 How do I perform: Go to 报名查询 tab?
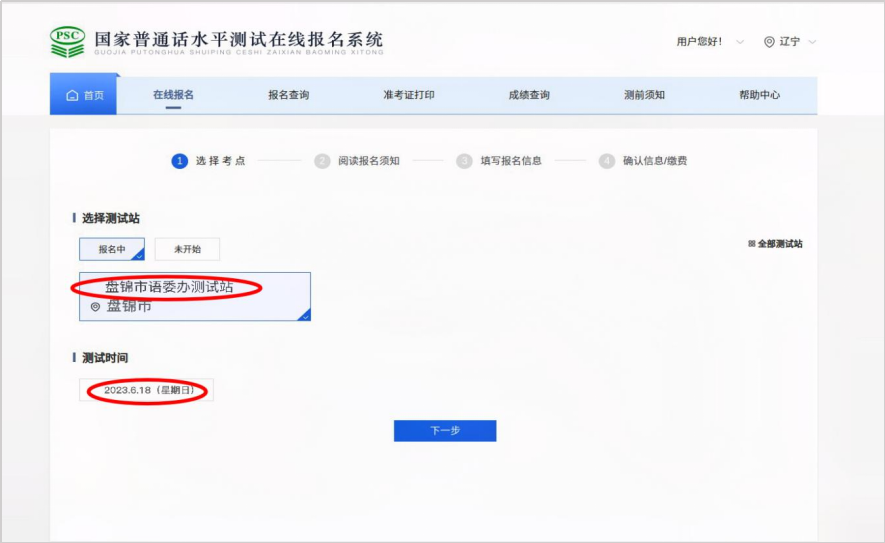(289, 95)
